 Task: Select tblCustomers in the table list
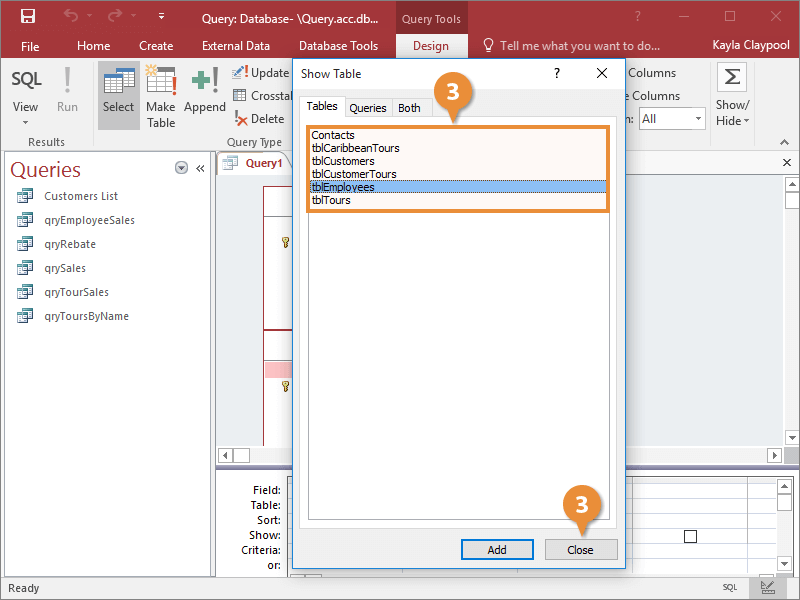pyautogui.click(x=458, y=161)
